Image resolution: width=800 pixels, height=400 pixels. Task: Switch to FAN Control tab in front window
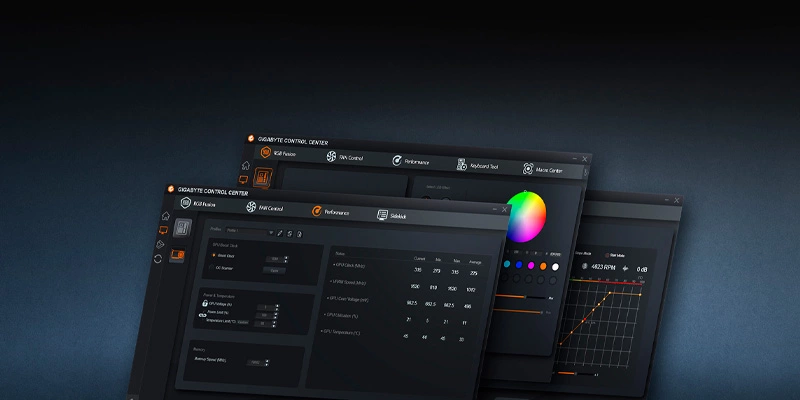264,208
